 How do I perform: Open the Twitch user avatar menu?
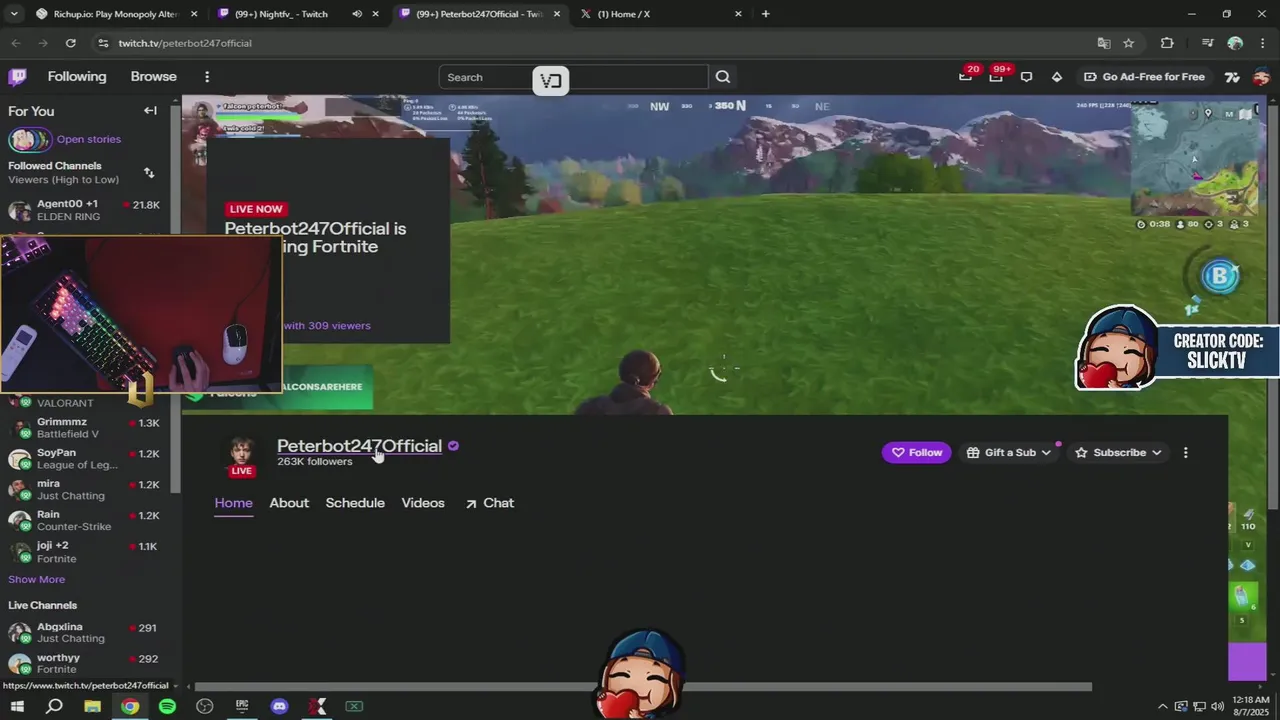1262,77
